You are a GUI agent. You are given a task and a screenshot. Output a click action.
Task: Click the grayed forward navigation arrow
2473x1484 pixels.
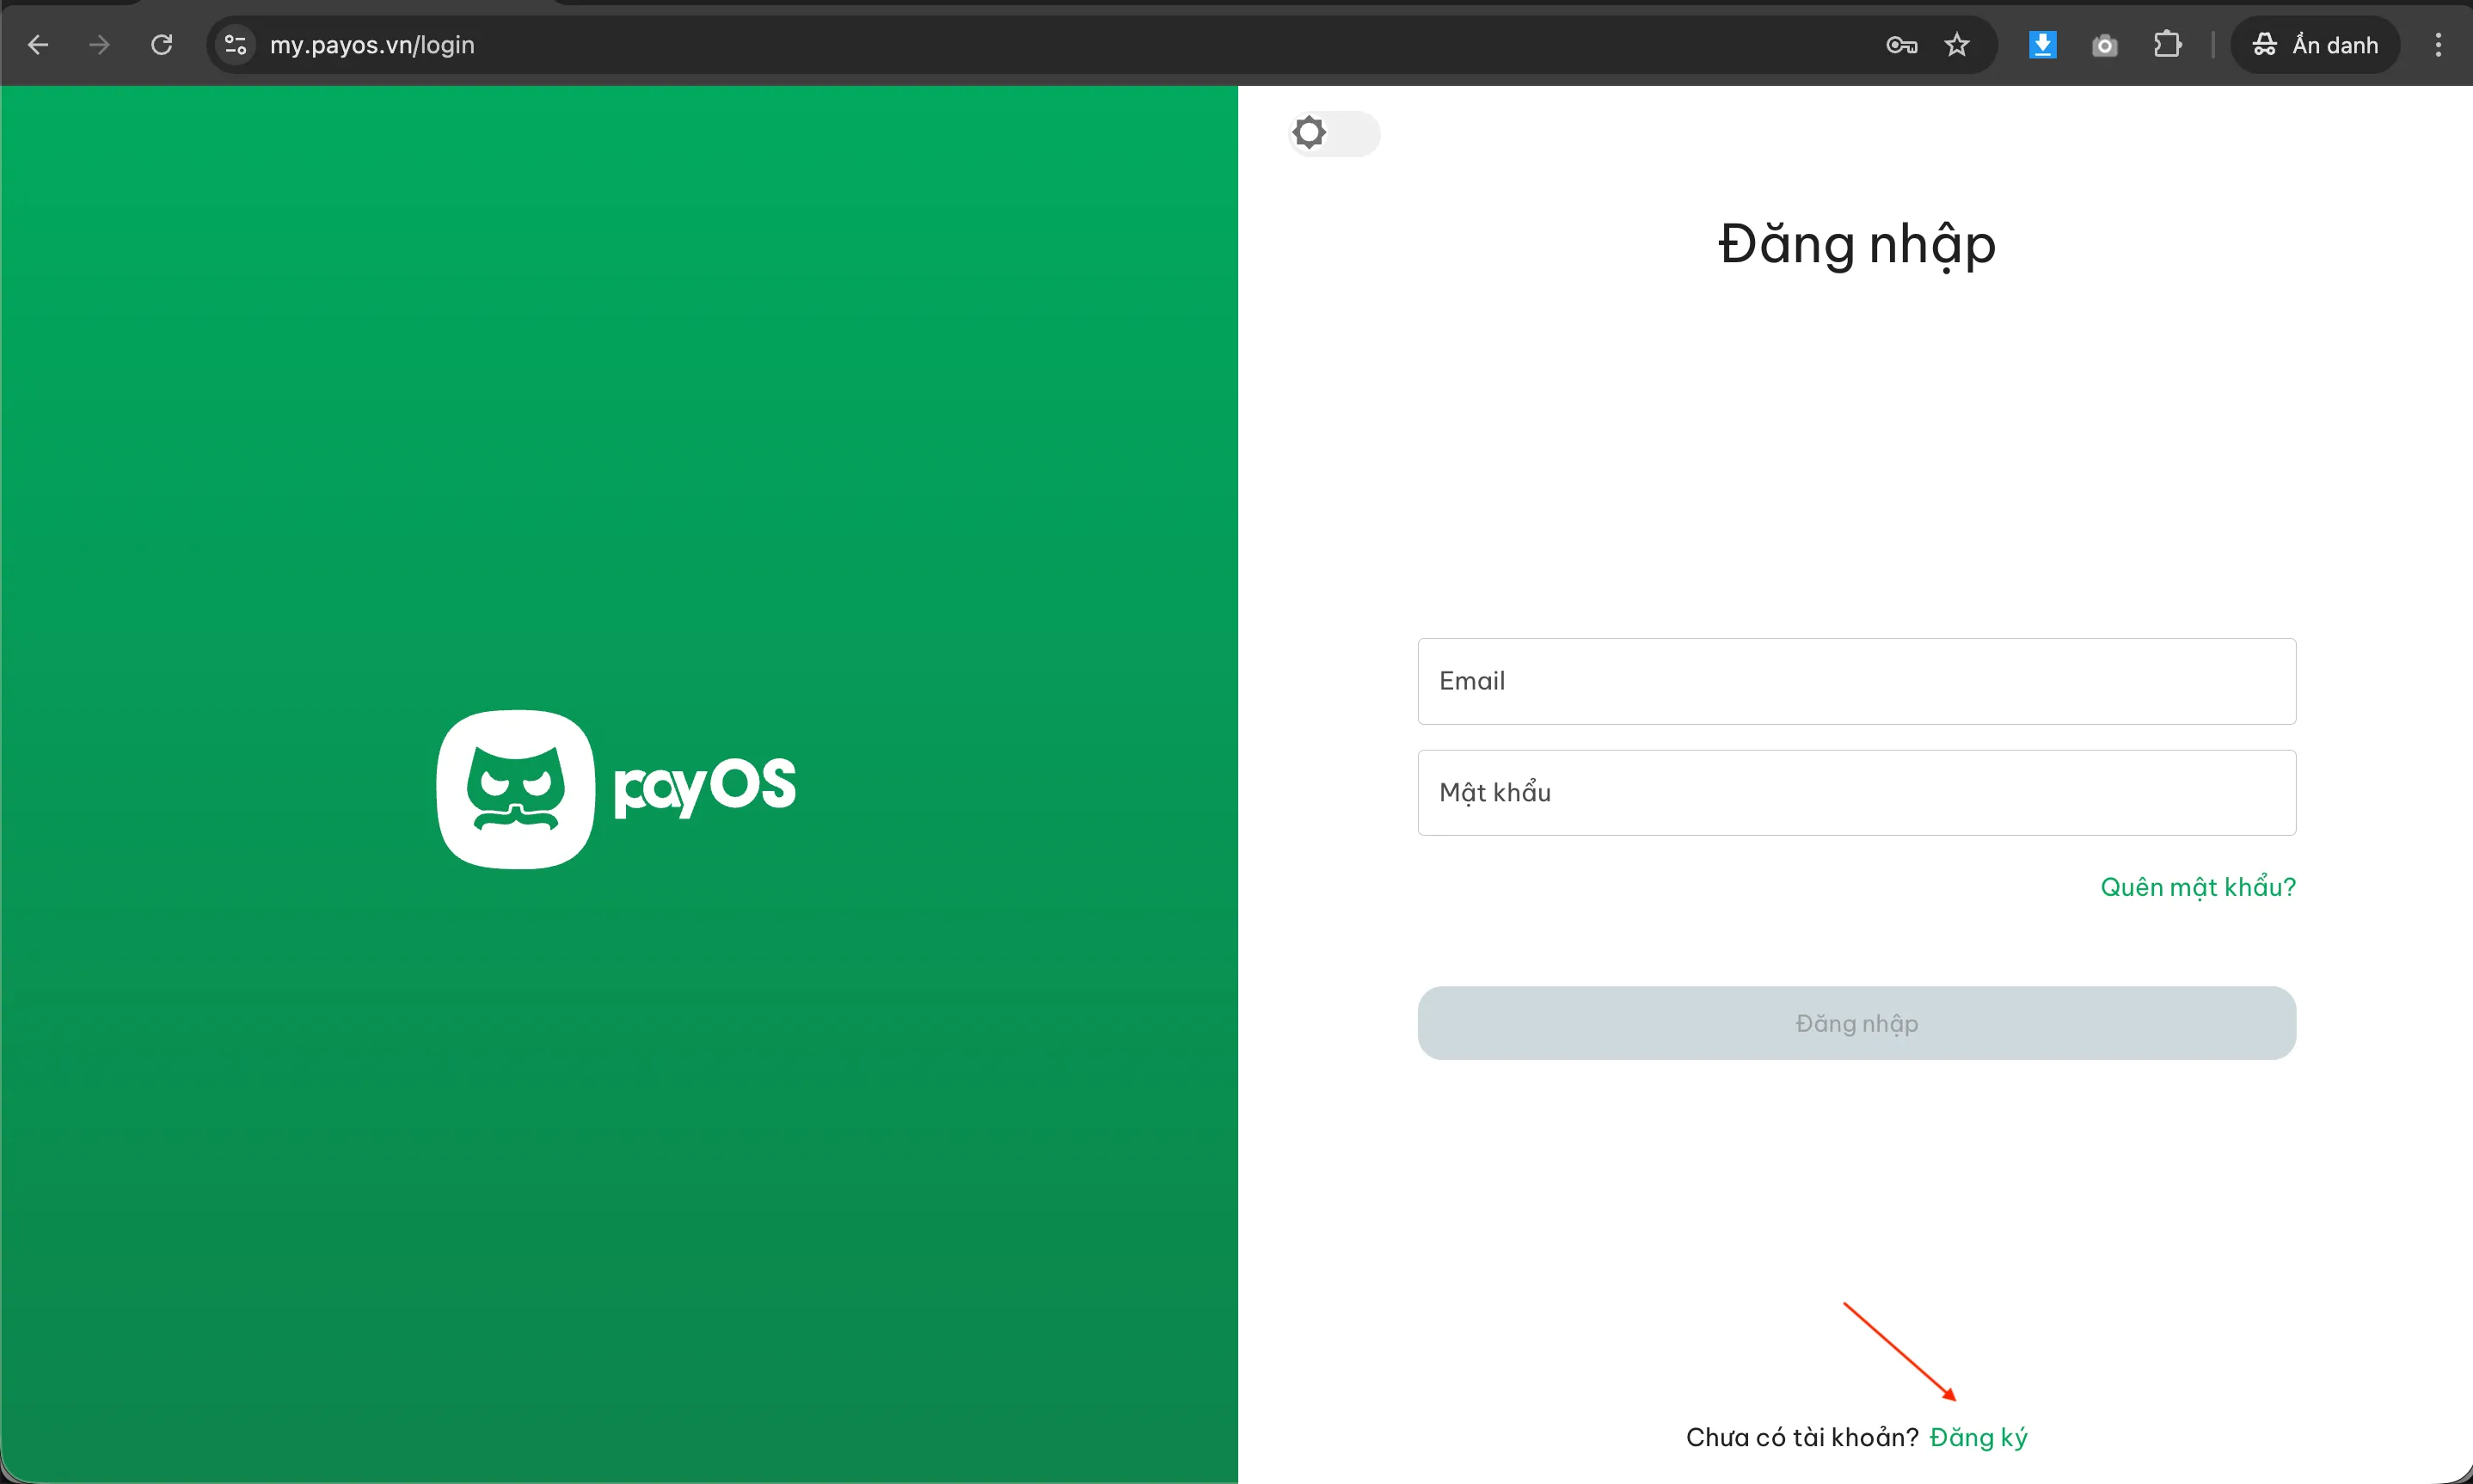tap(99, 44)
